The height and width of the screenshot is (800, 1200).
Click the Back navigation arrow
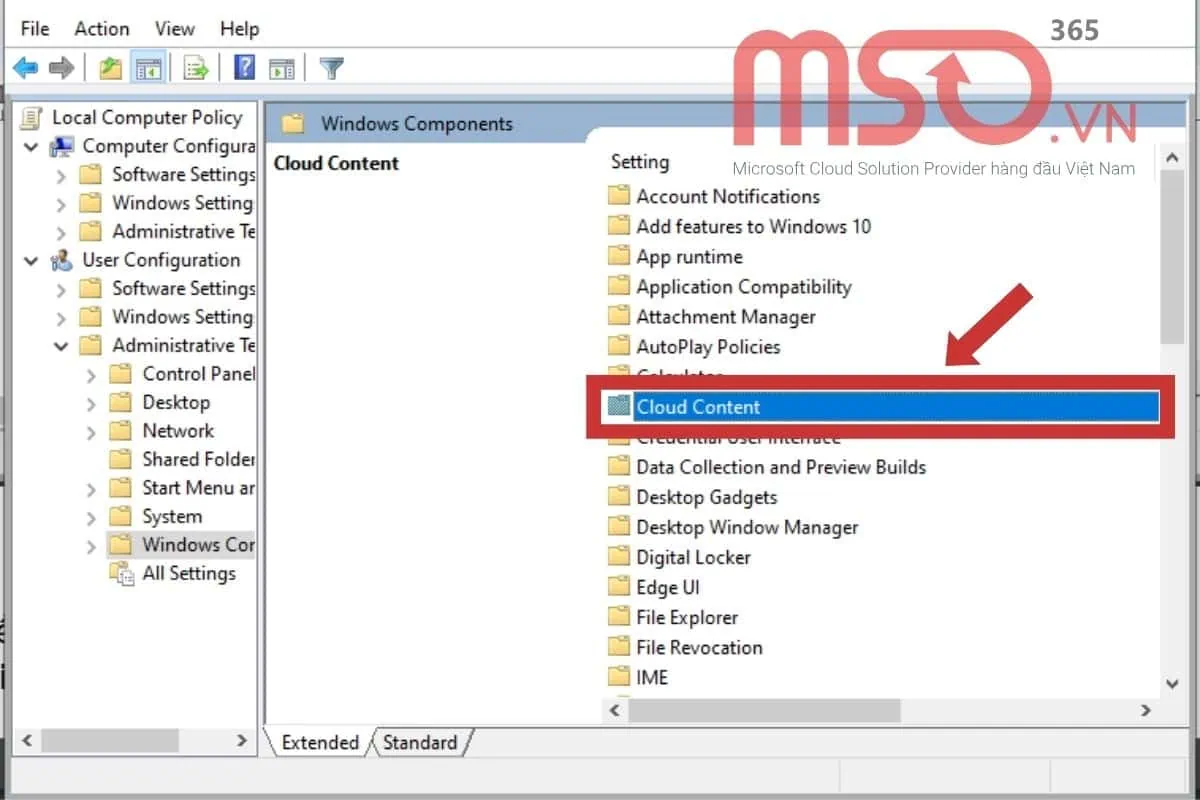(24, 67)
